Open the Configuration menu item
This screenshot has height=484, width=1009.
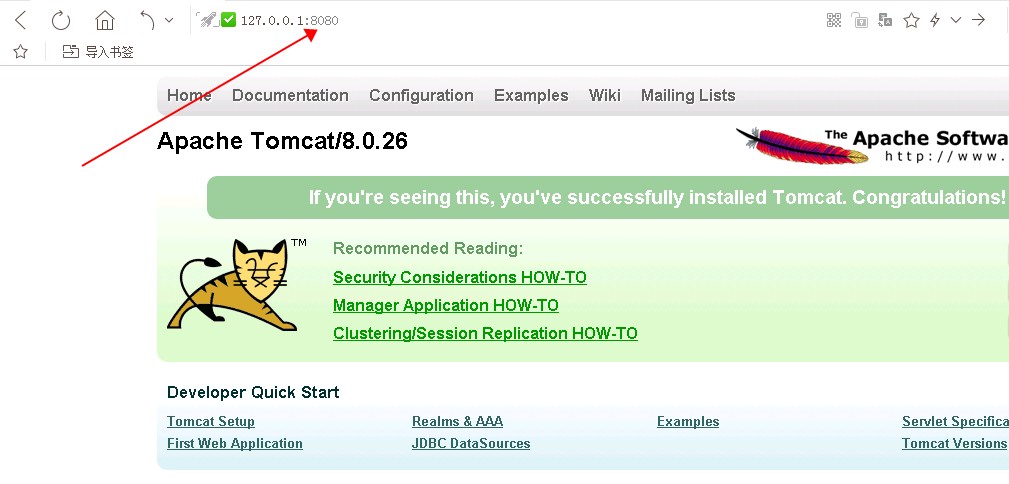(x=421, y=96)
